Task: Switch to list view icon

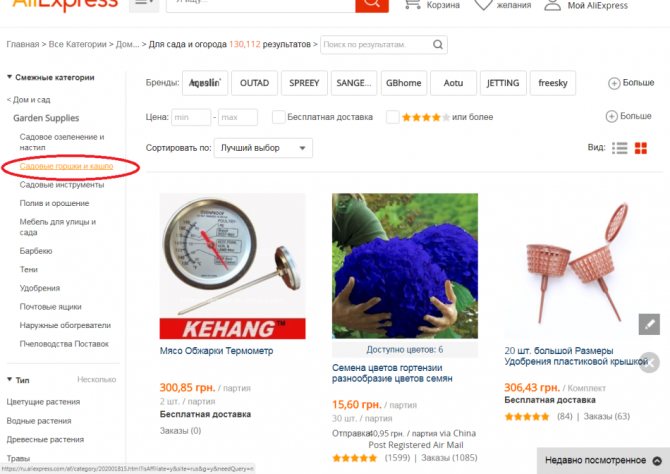Action: 620,148
